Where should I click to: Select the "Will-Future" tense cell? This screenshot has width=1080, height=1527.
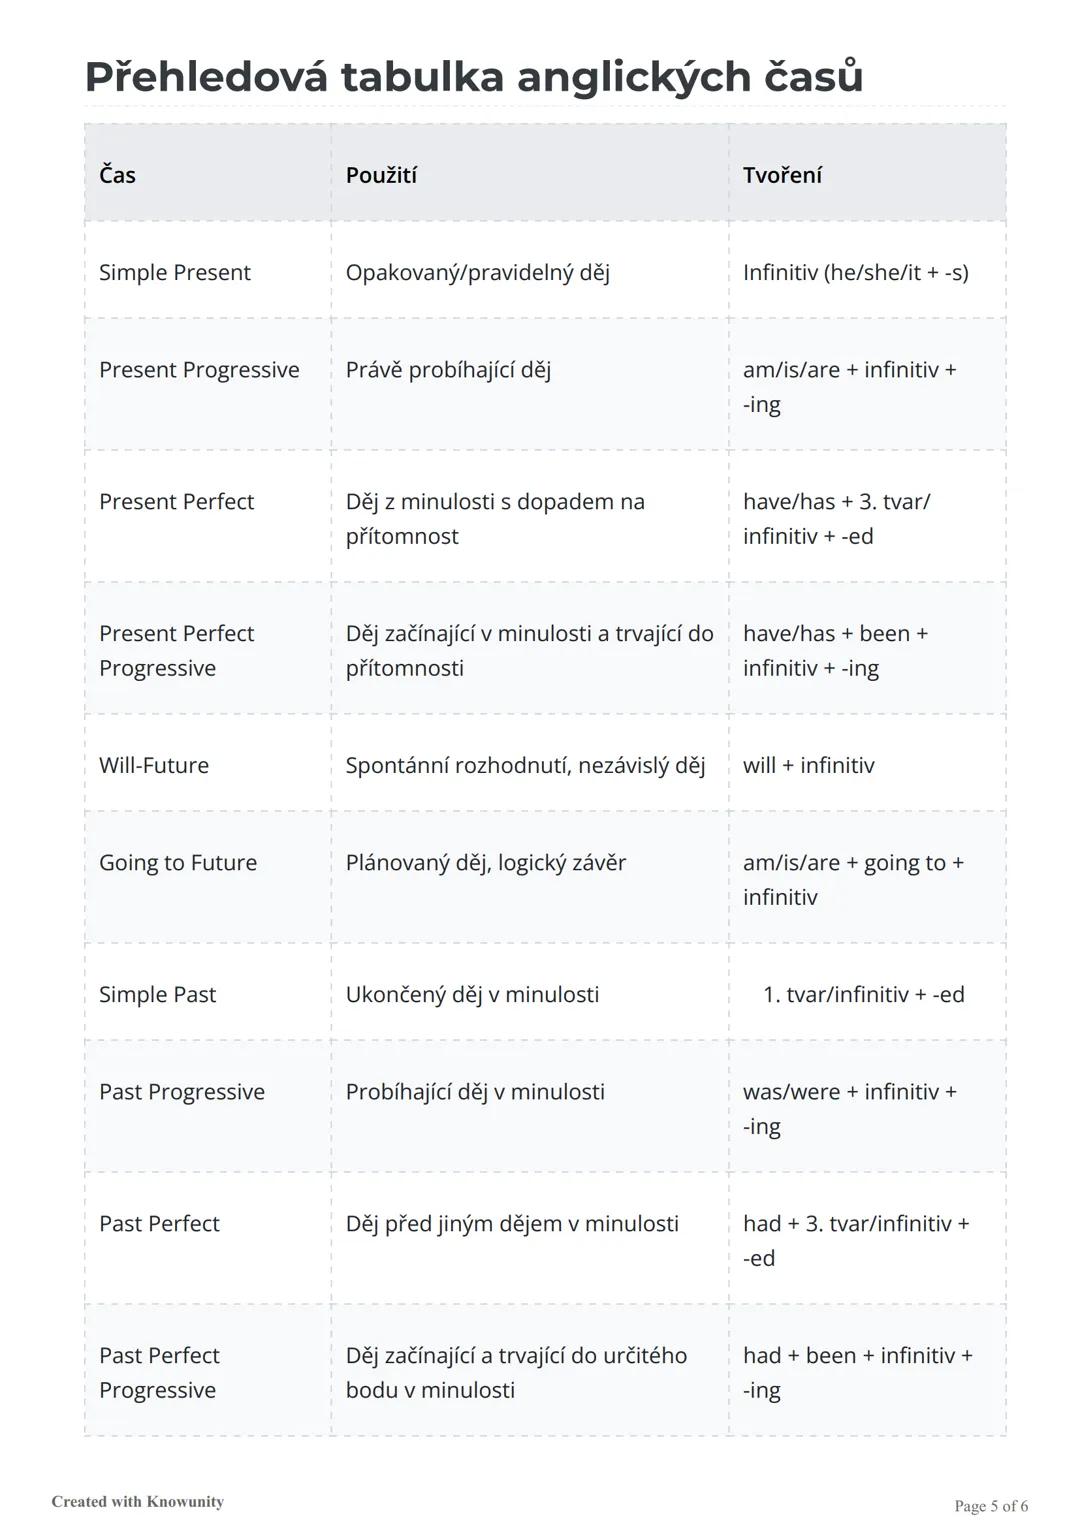coord(154,765)
